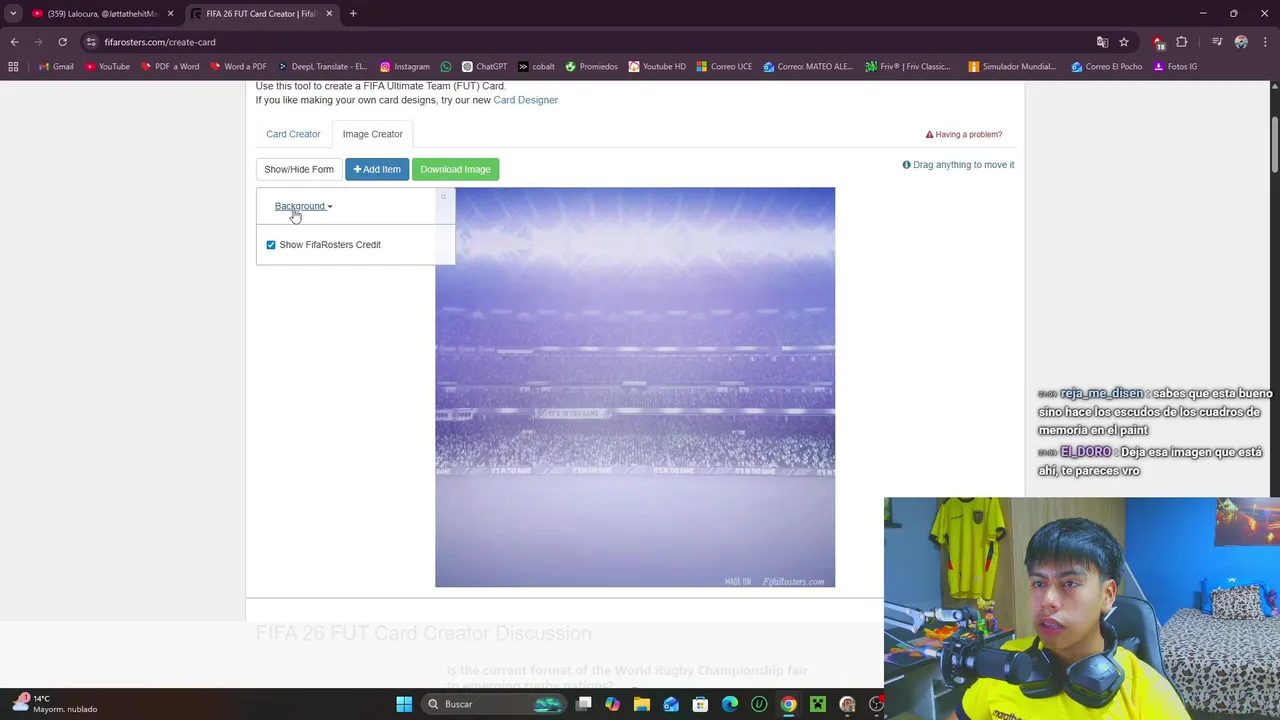This screenshot has height=720, width=1280.
Task: Close the FIFA 26 FUT Card Creator tab
Action: pyautogui.click(x=329, y=14)
